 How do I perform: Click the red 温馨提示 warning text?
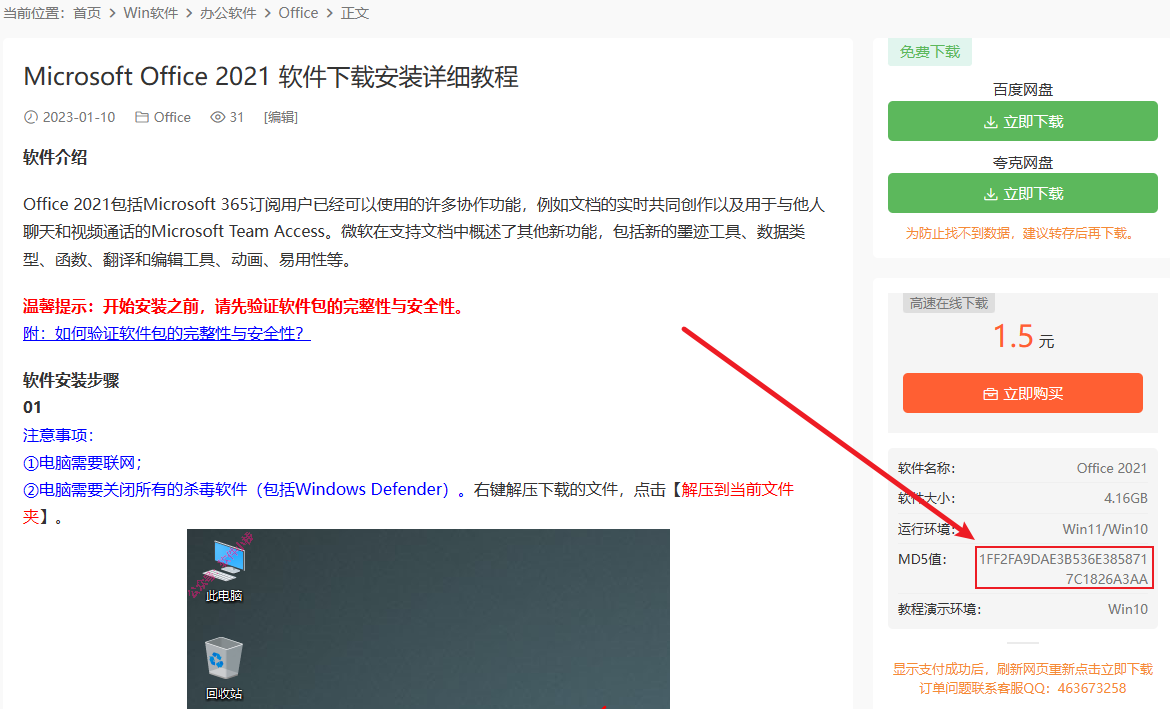pos(245,306)
